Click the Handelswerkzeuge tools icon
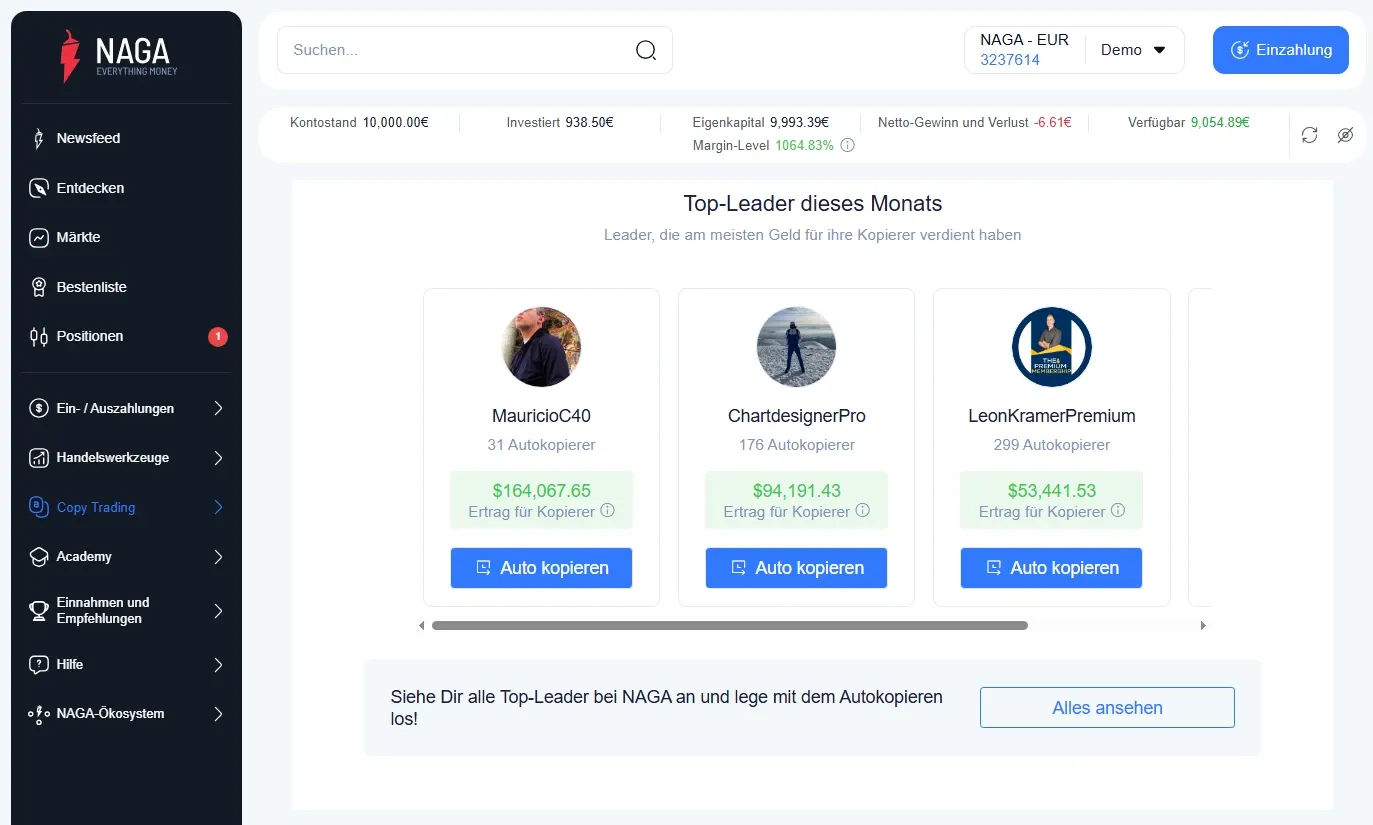 pos(39,458)
